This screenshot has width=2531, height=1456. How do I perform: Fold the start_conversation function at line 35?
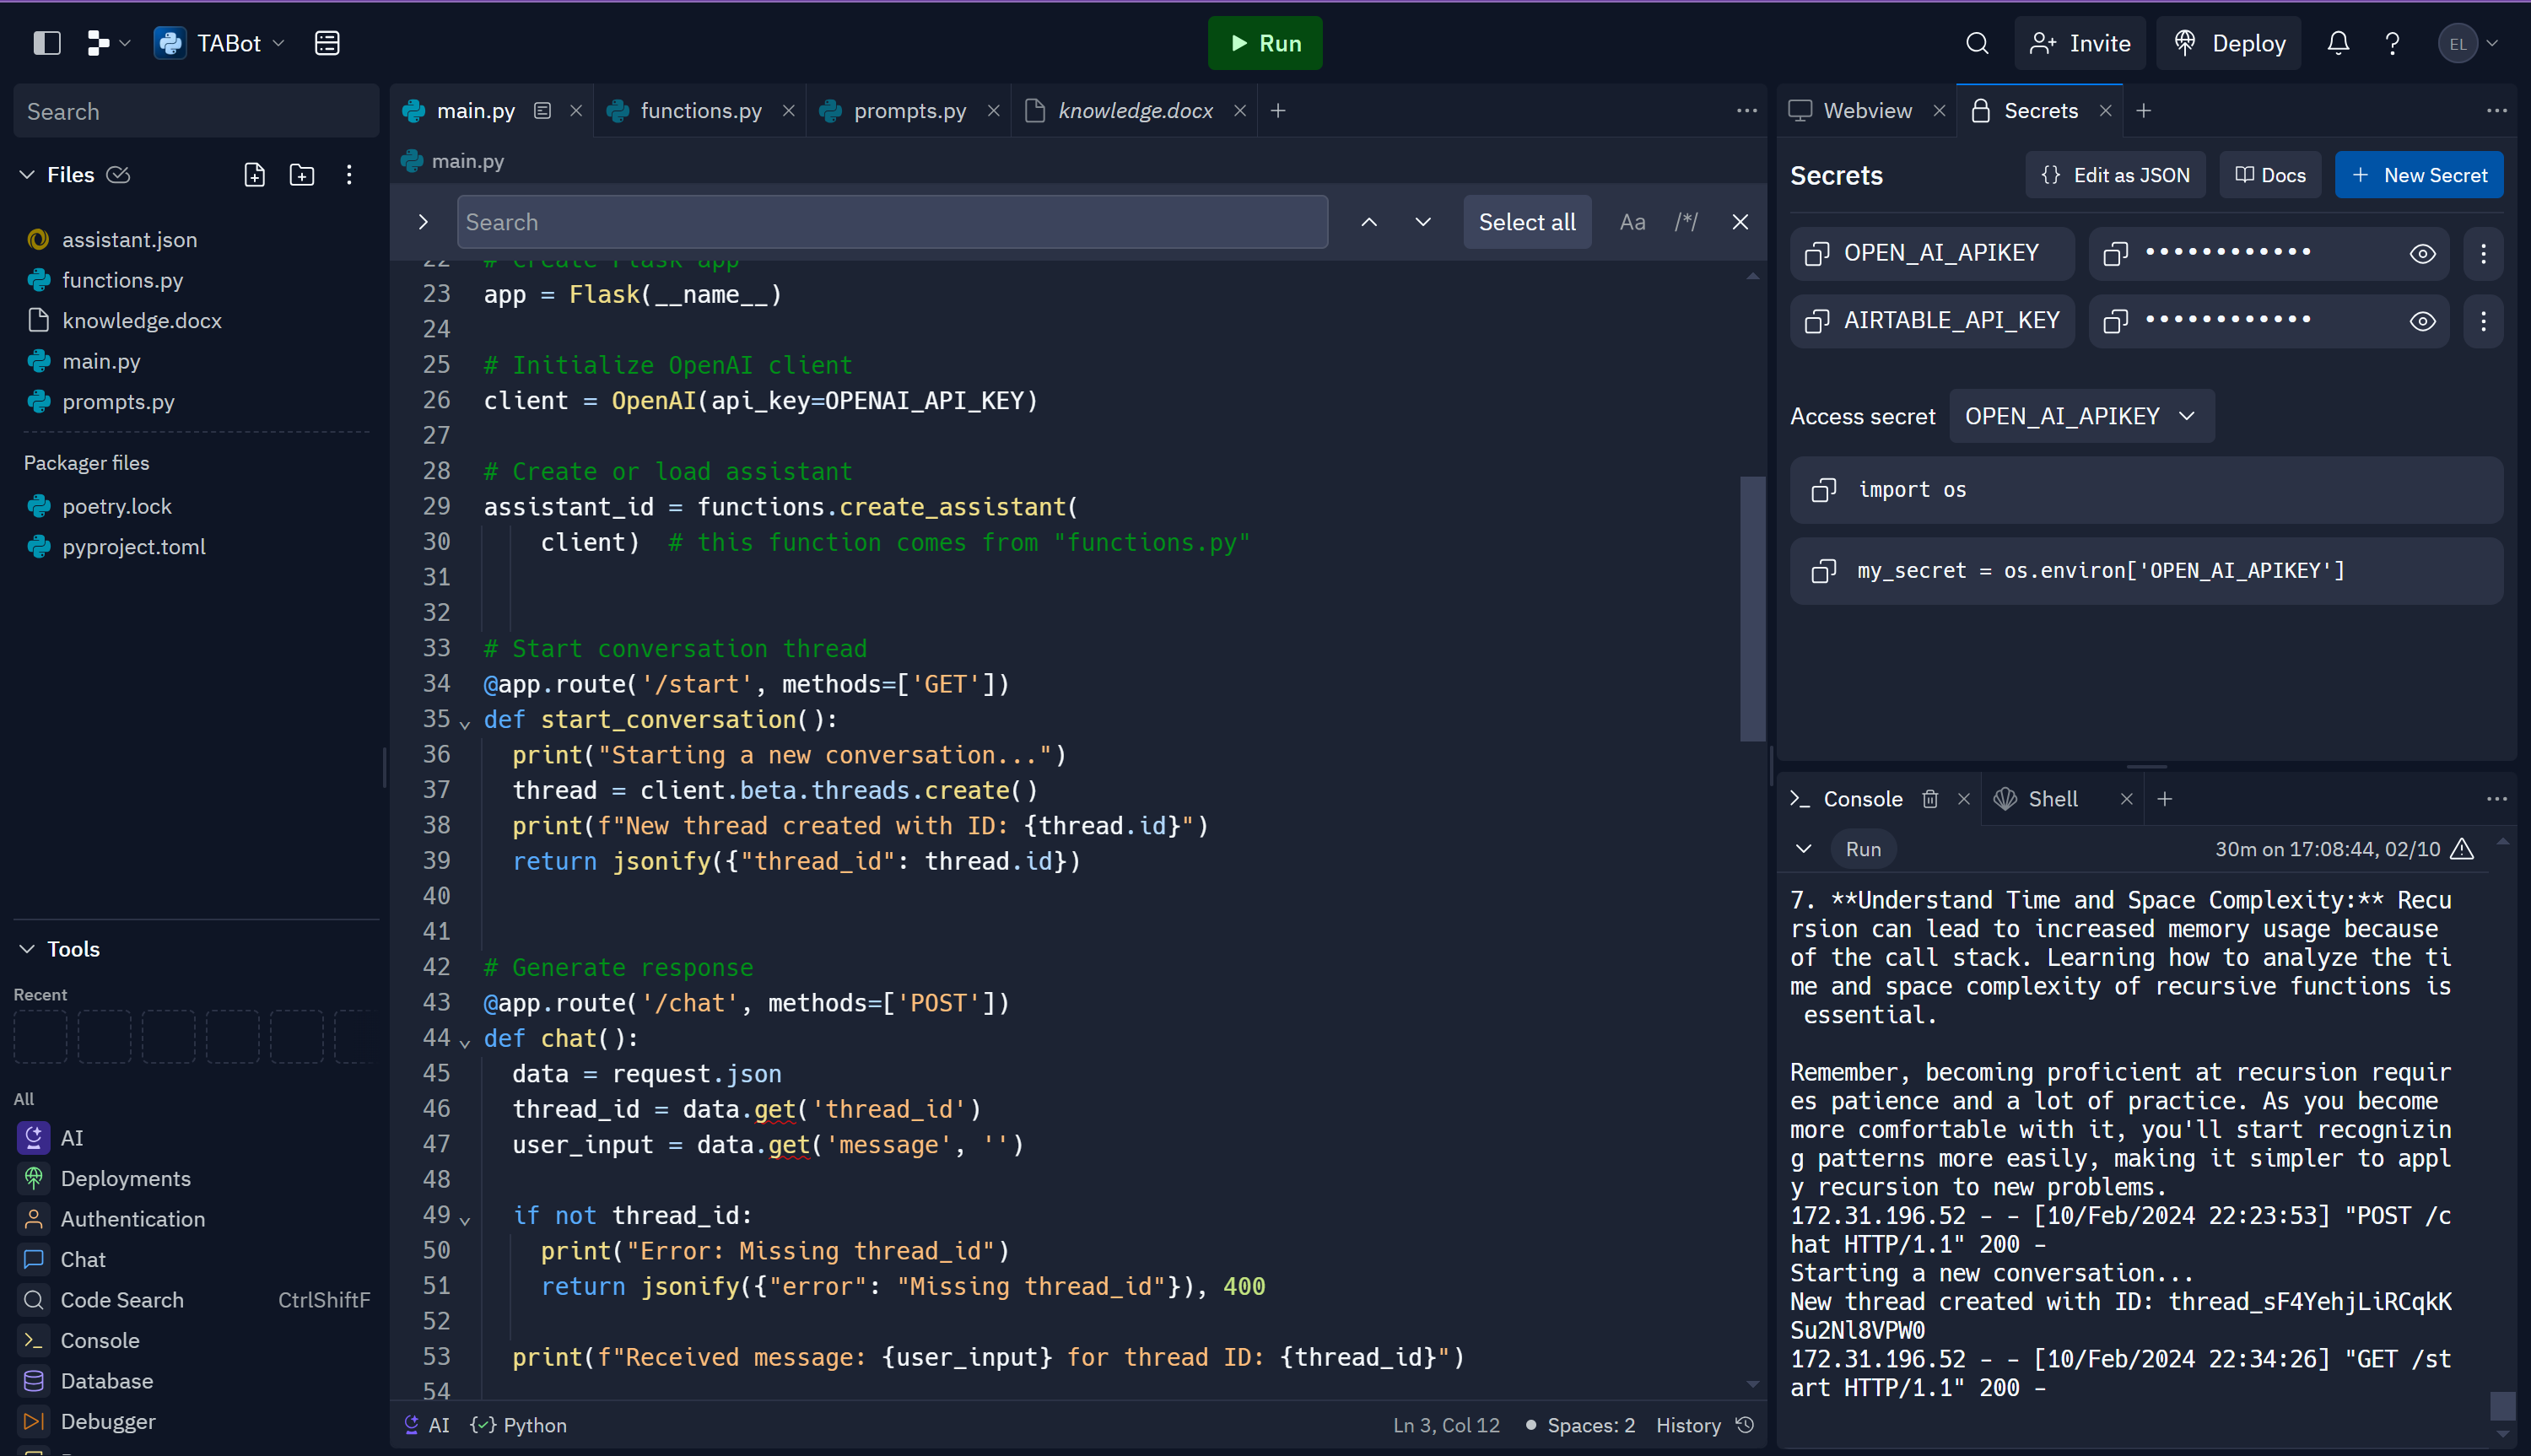coord(465,723)
